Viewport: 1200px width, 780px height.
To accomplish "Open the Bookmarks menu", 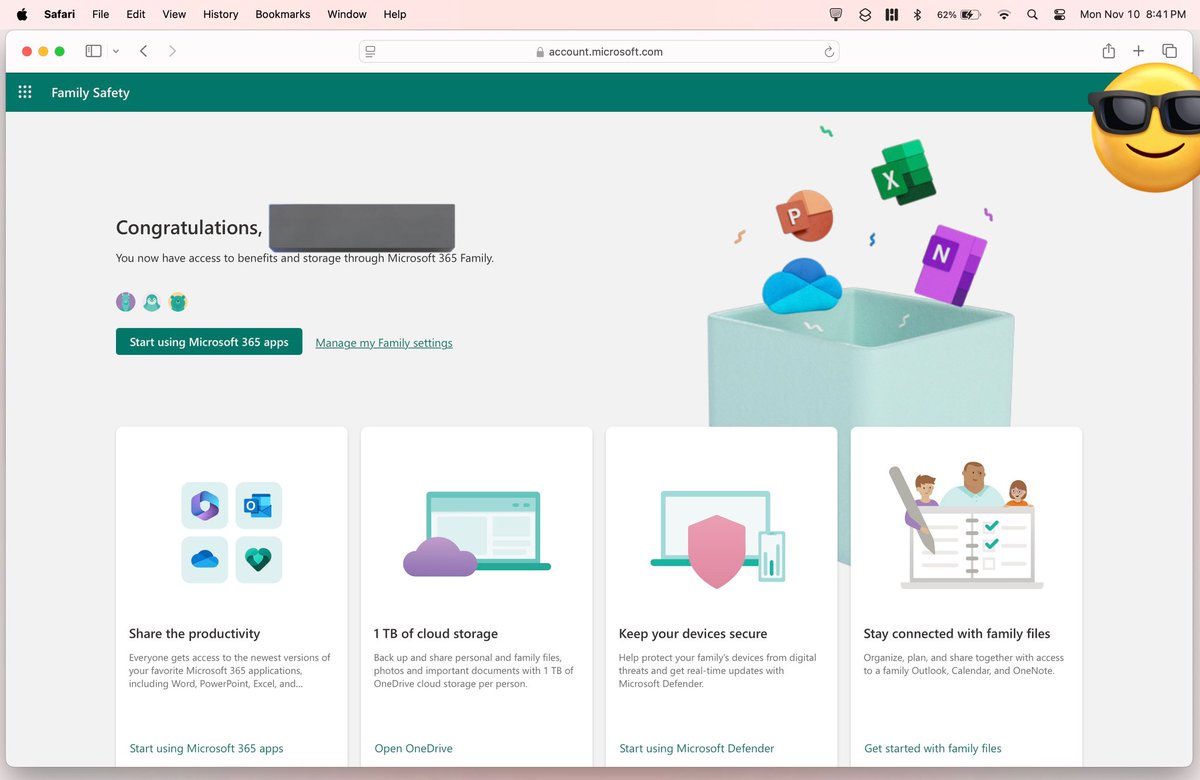I will tap(283, 14).
